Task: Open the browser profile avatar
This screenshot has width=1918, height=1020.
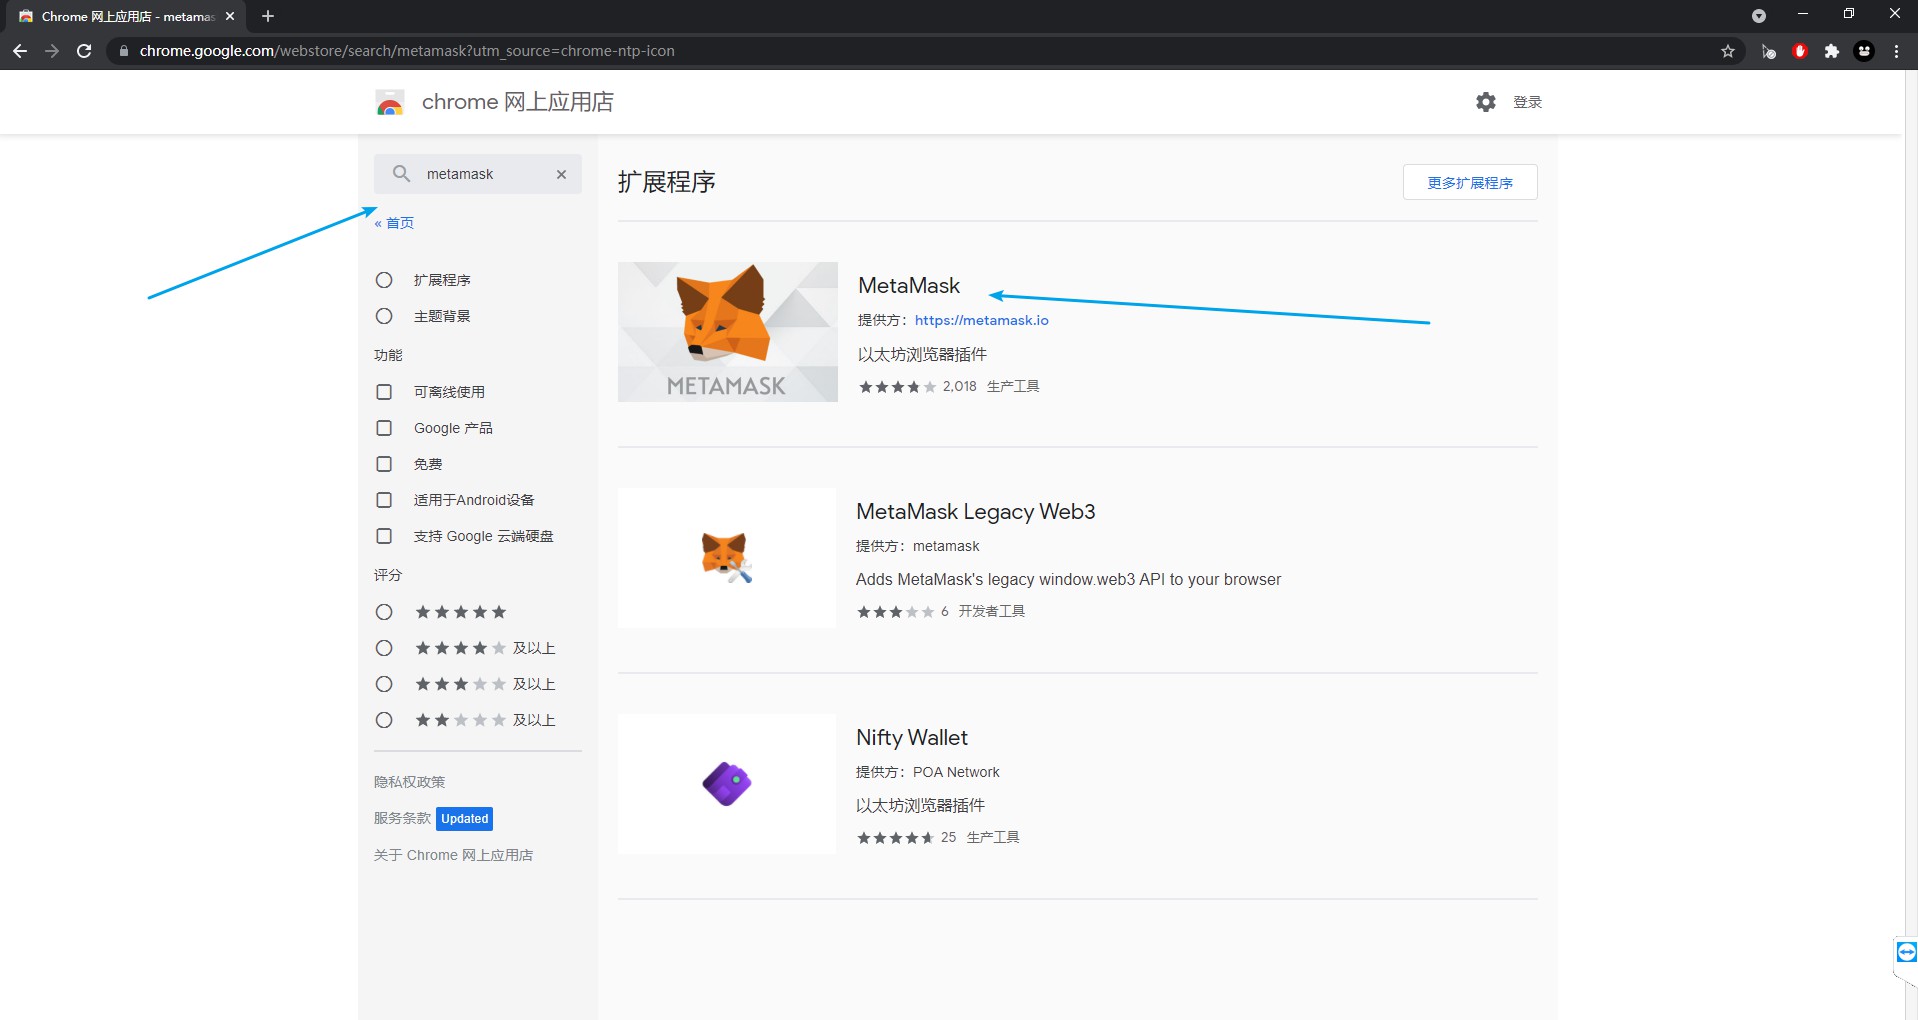Action: pos(1864,51)
